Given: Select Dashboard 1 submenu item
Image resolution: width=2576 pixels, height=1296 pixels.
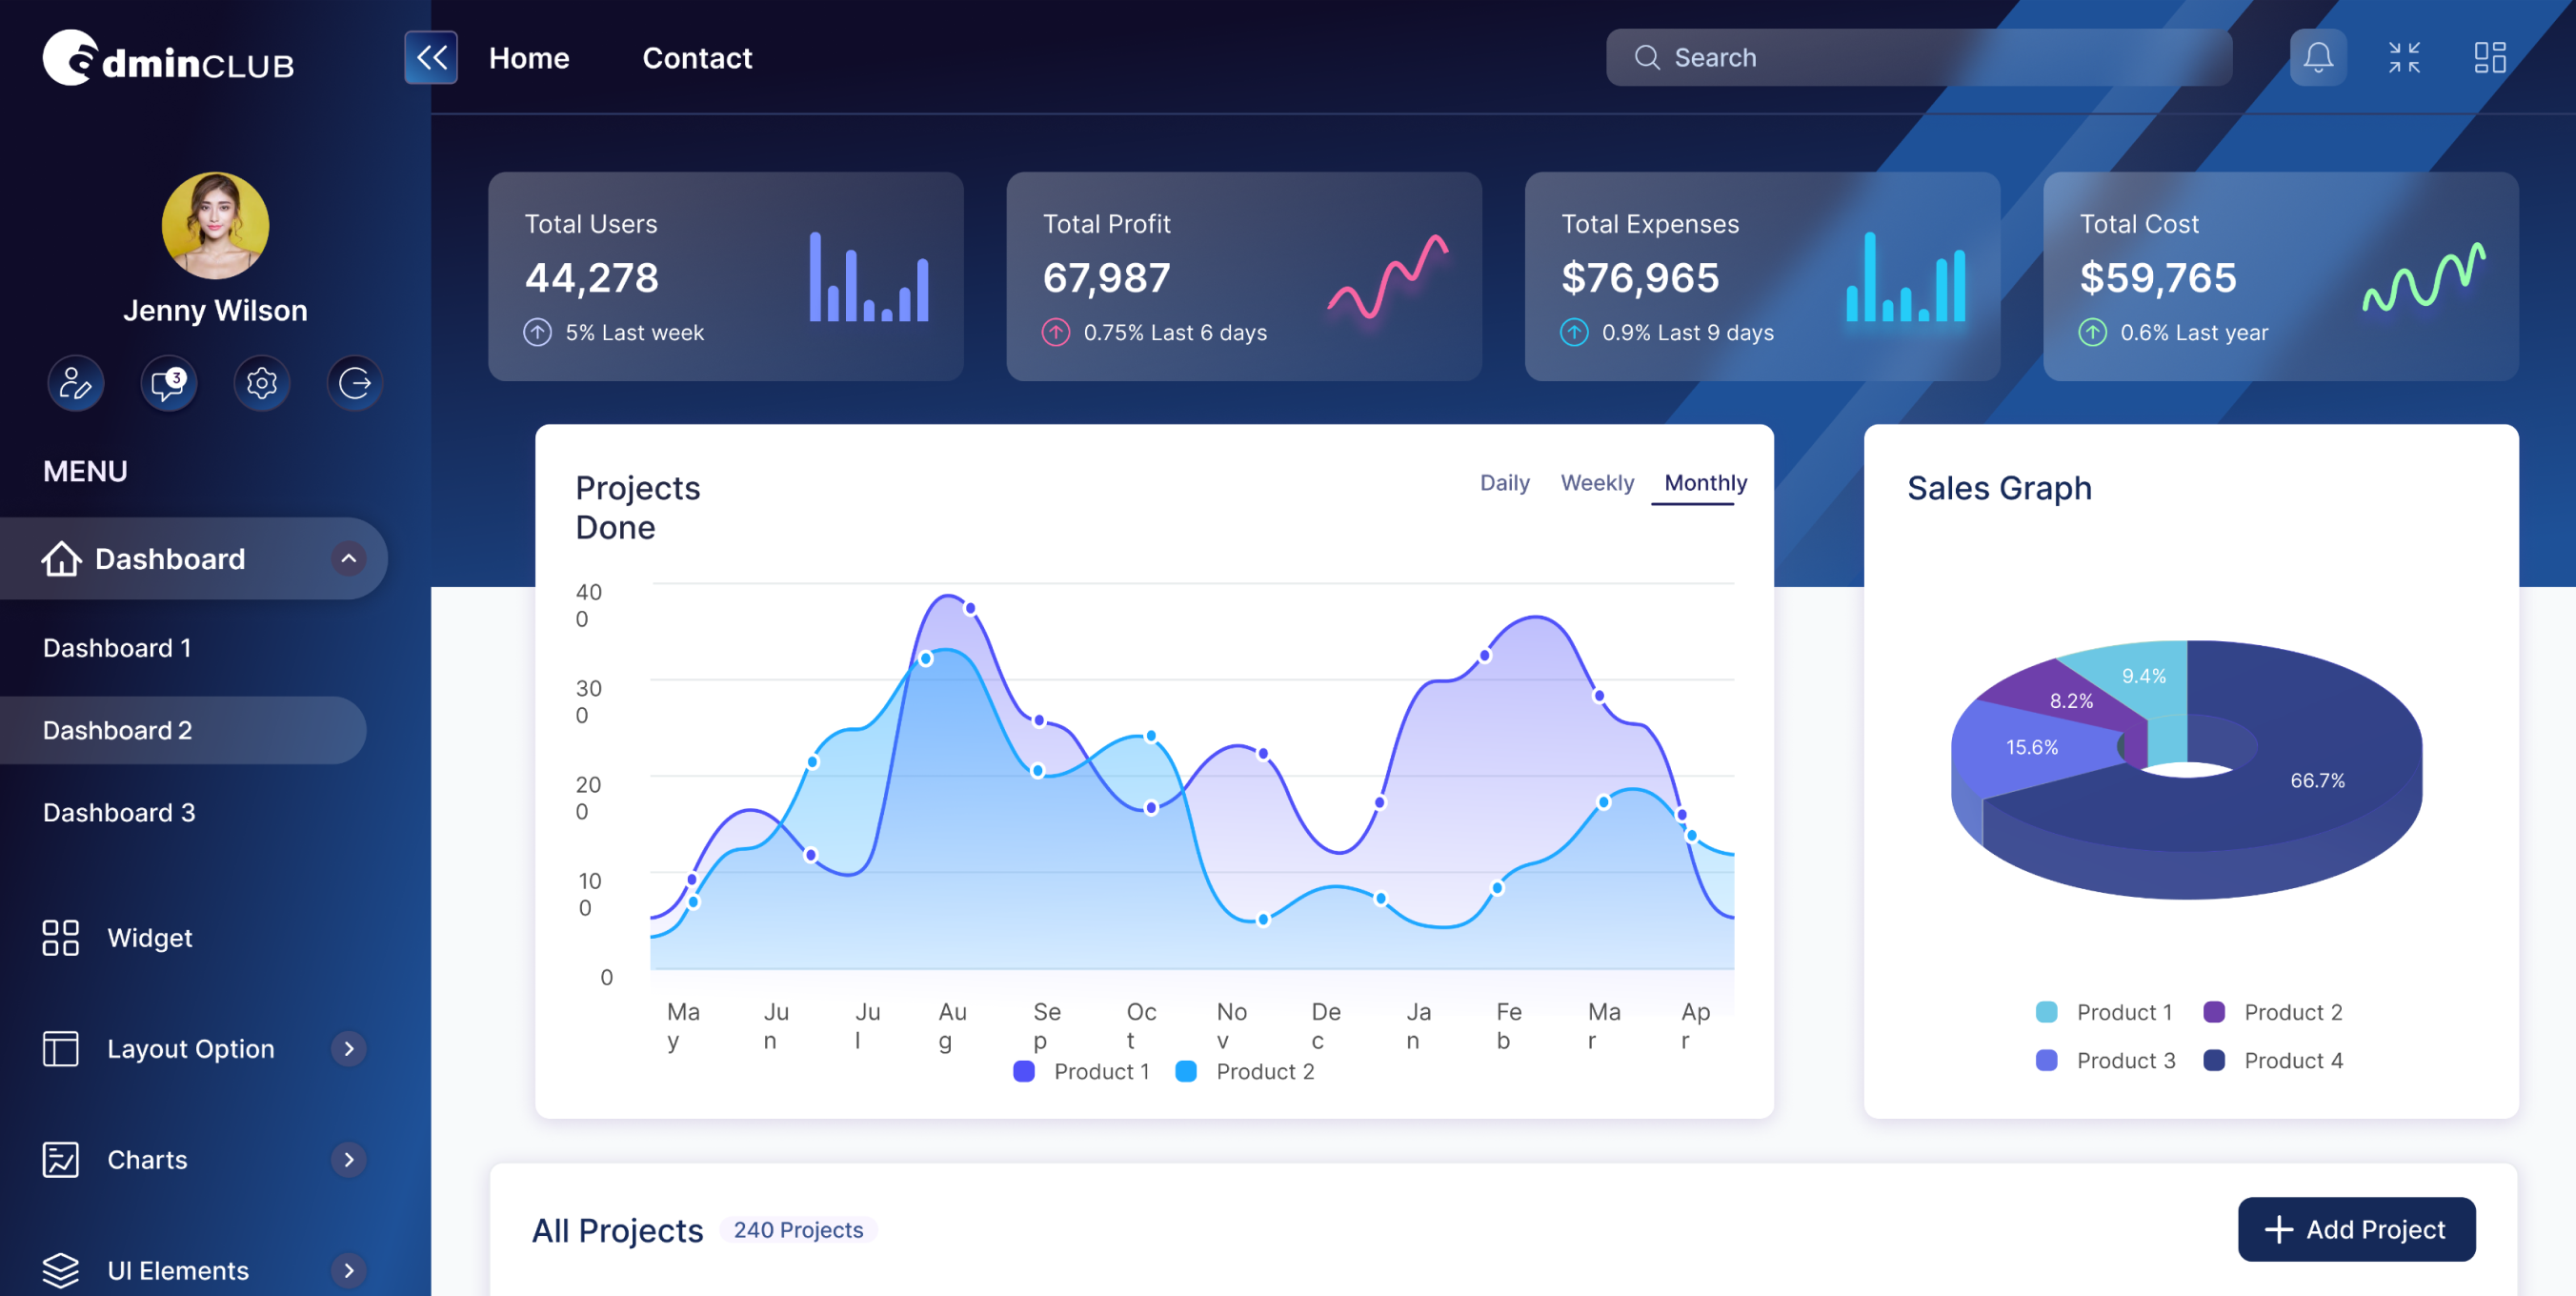Looking at the screenshot, I should tap(117, 648).
